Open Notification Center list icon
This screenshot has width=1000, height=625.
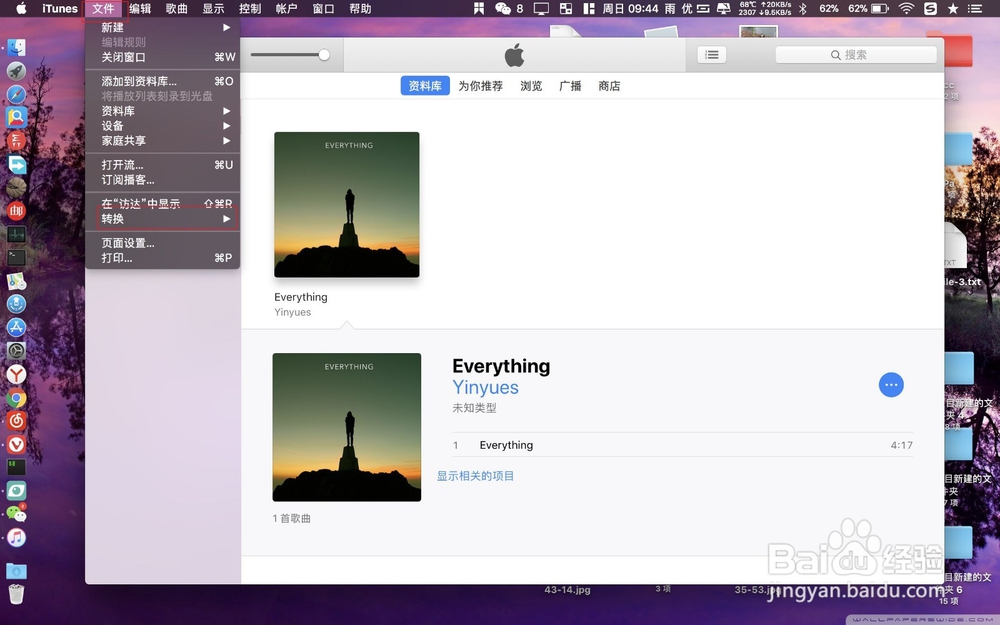pyautogui.click(x=974, y=8)
